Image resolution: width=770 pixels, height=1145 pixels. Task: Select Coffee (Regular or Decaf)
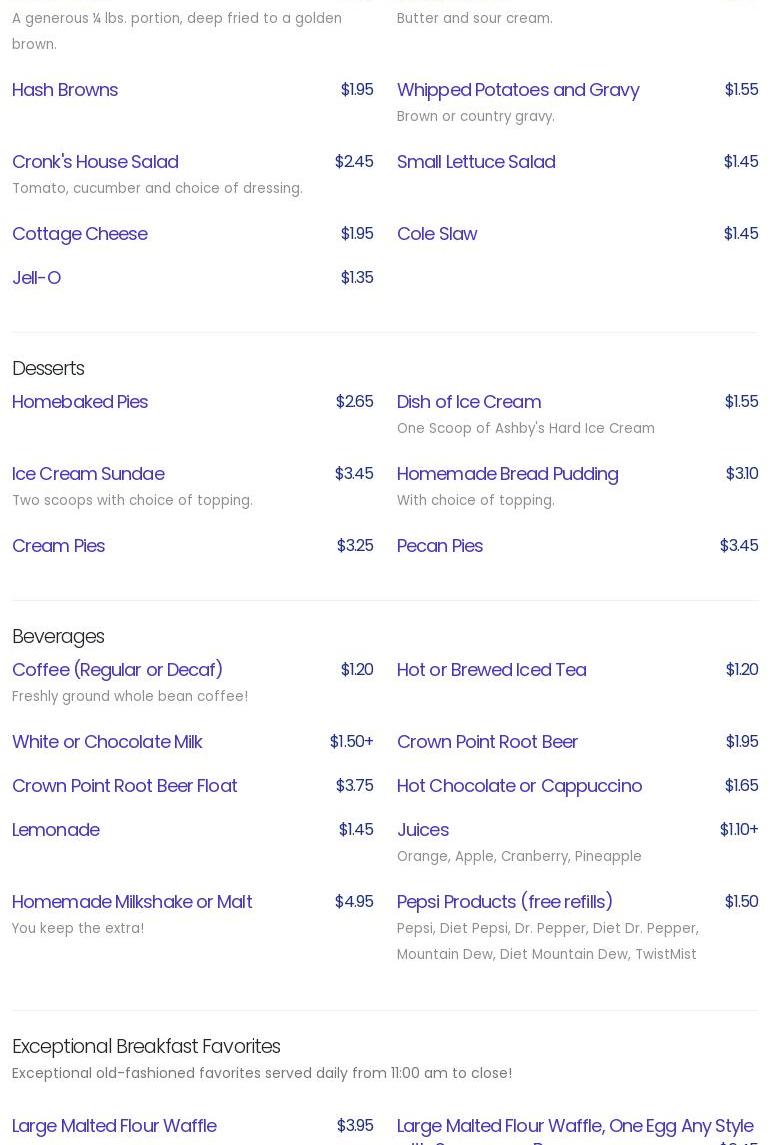[x=118, y=670]
